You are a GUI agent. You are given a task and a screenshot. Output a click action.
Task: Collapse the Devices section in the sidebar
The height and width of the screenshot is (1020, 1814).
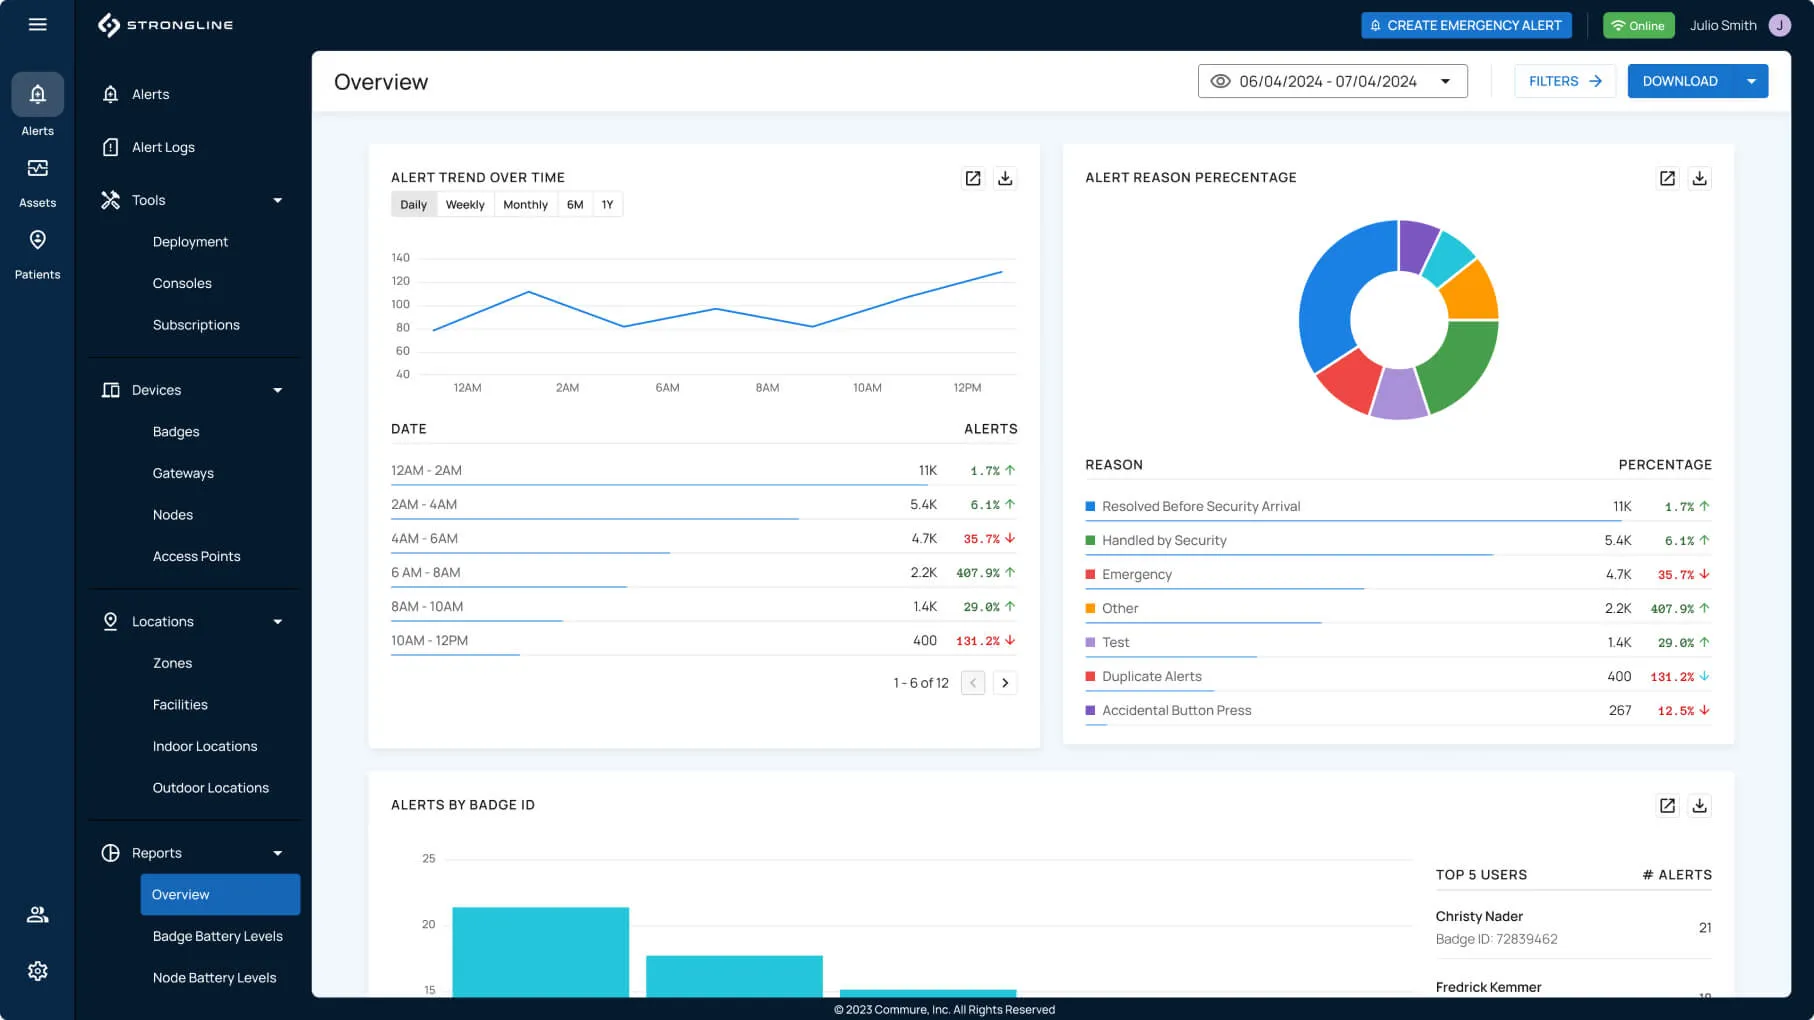click(277, 390)
